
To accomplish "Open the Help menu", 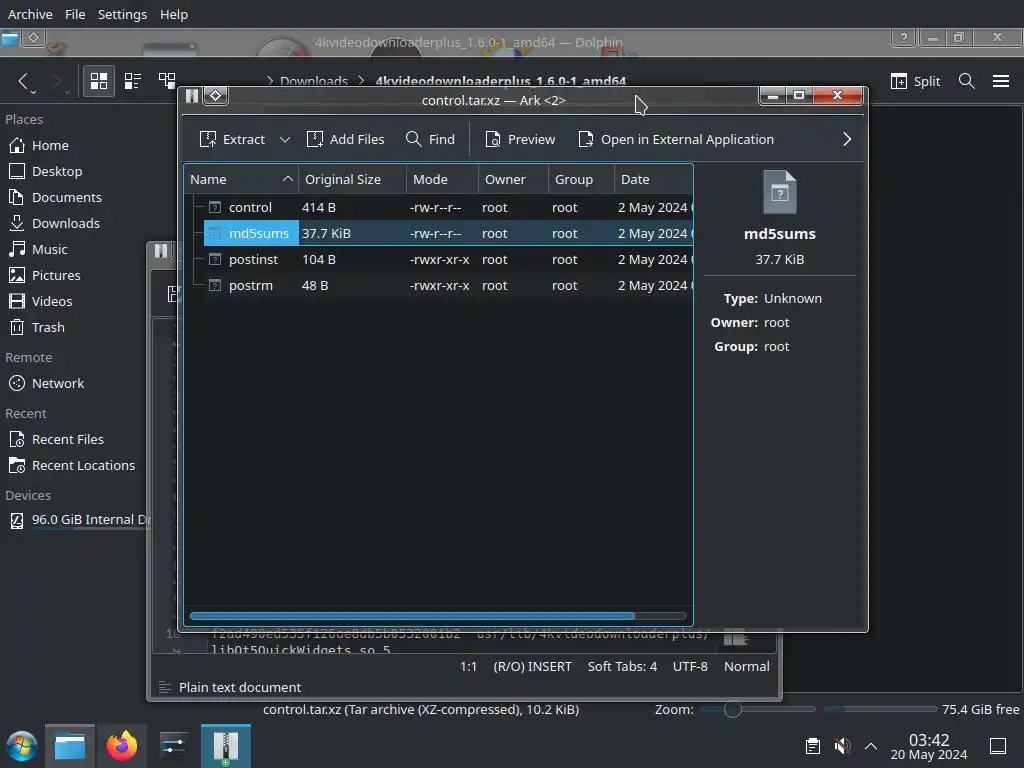I will click(174, 14).
